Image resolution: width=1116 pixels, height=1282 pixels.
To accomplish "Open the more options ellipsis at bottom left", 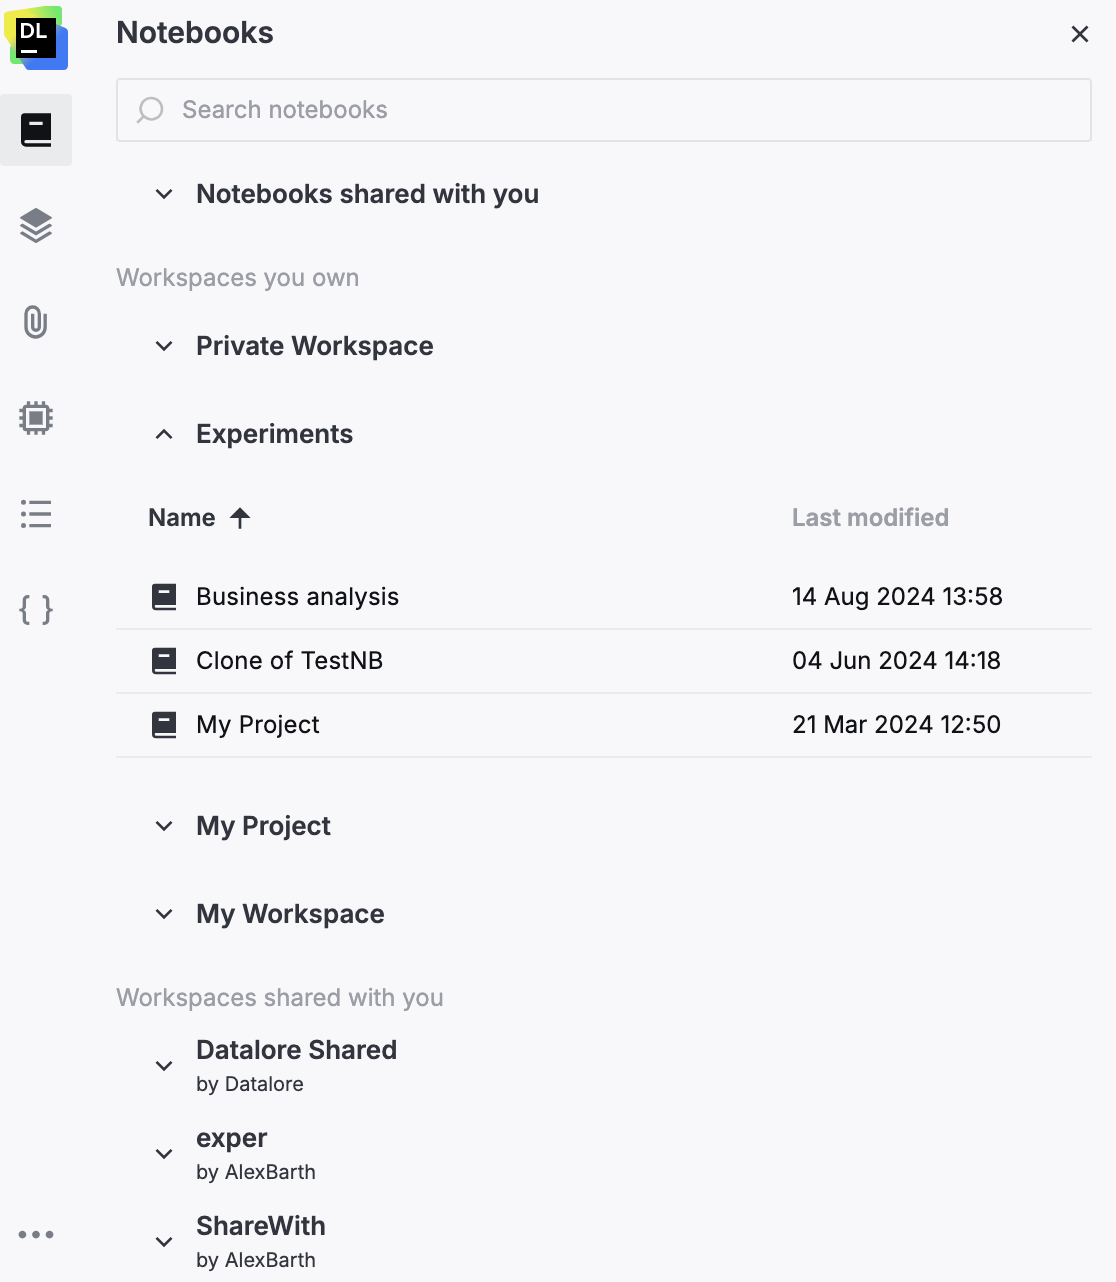I will tap(36, 1234).
